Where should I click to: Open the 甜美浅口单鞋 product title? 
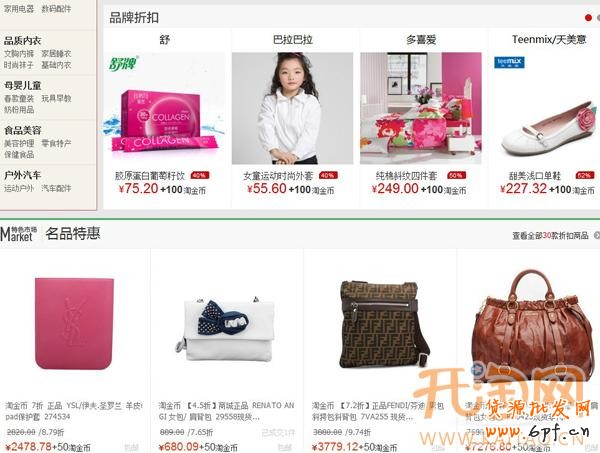[x=535, y=176]
